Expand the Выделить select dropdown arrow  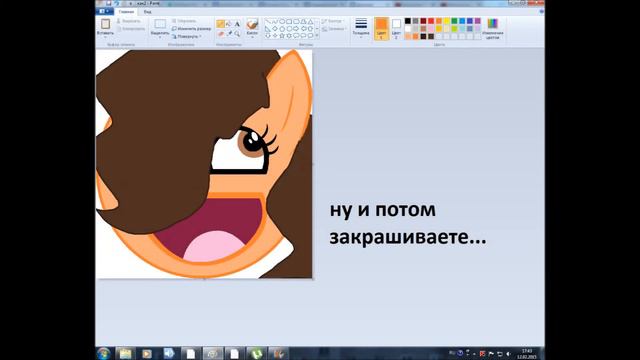pos(160,37)
